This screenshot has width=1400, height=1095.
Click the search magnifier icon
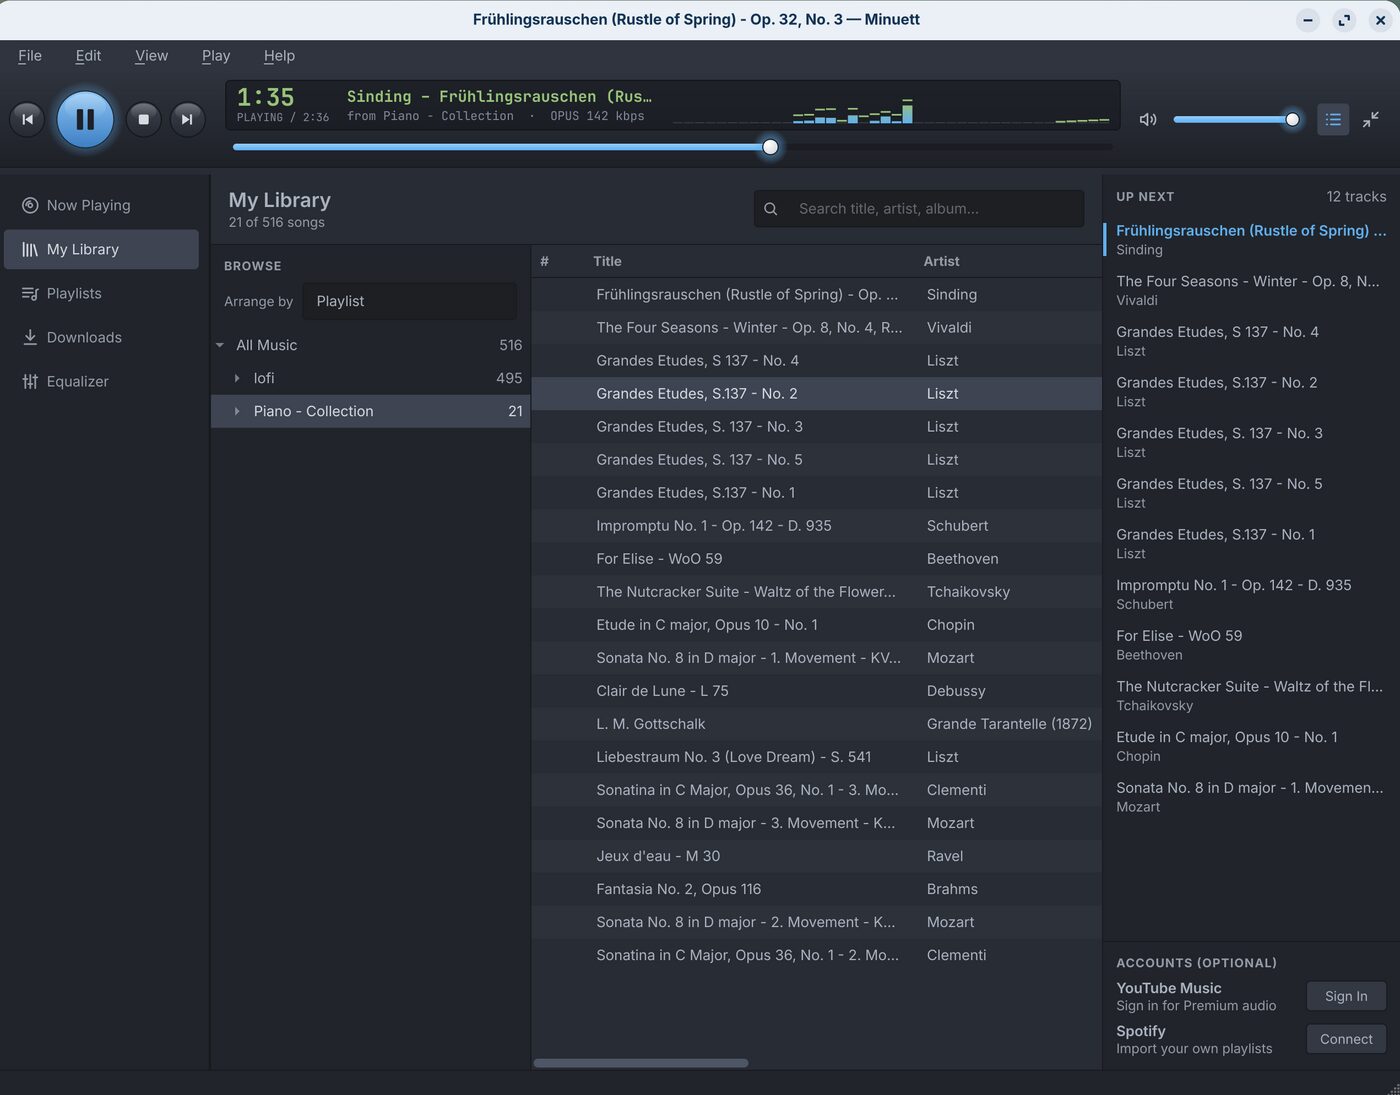coord(771,209)
